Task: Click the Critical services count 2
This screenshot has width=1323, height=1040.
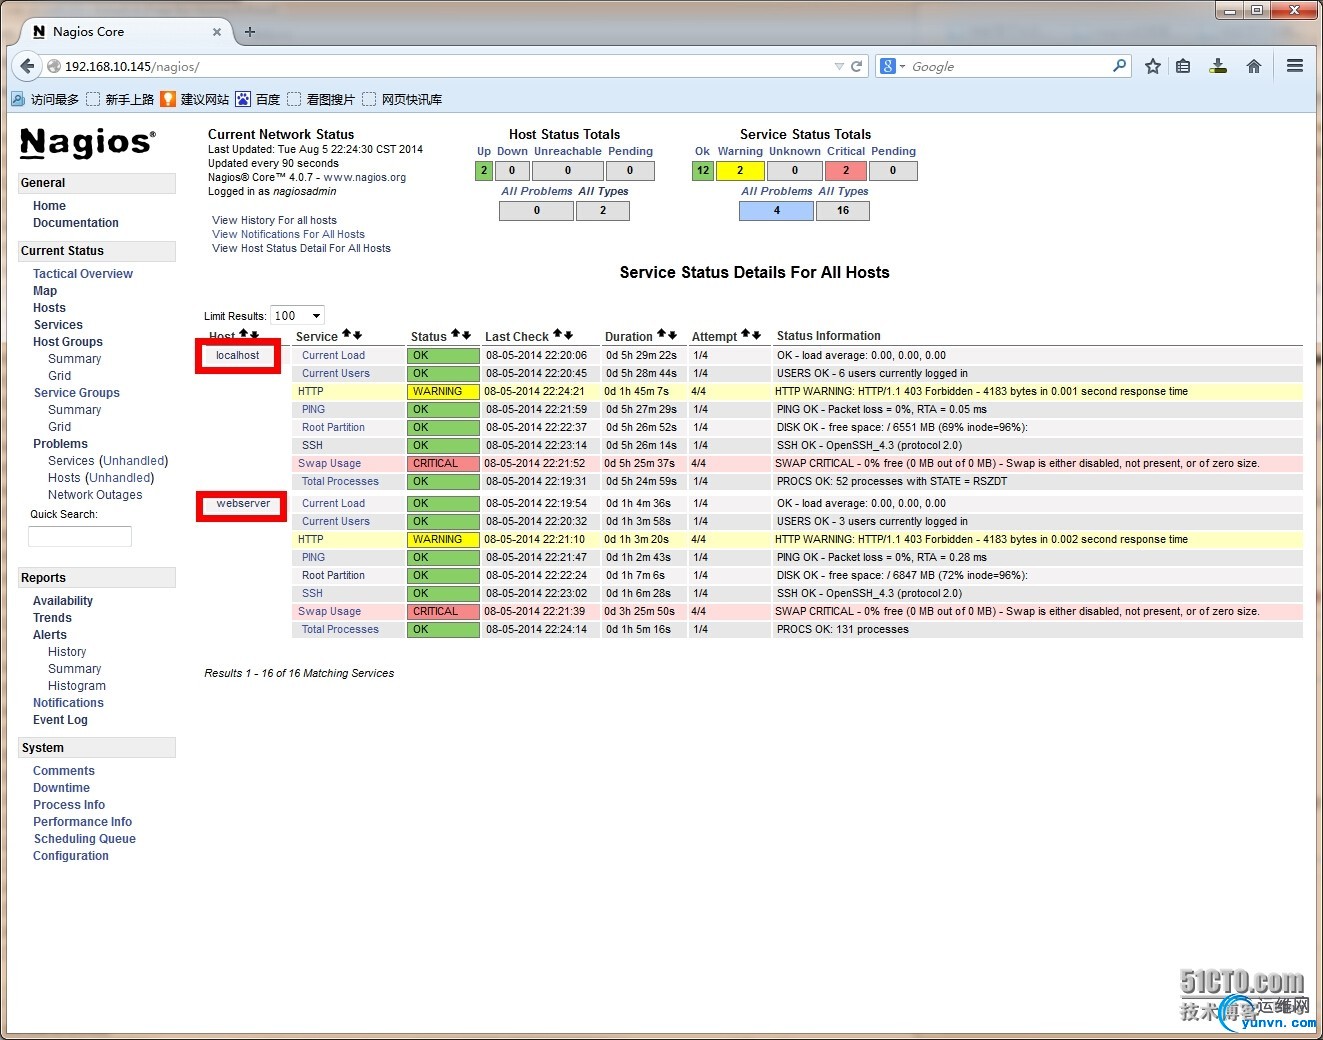Action: pyautogui.click(x=846, y=171)
